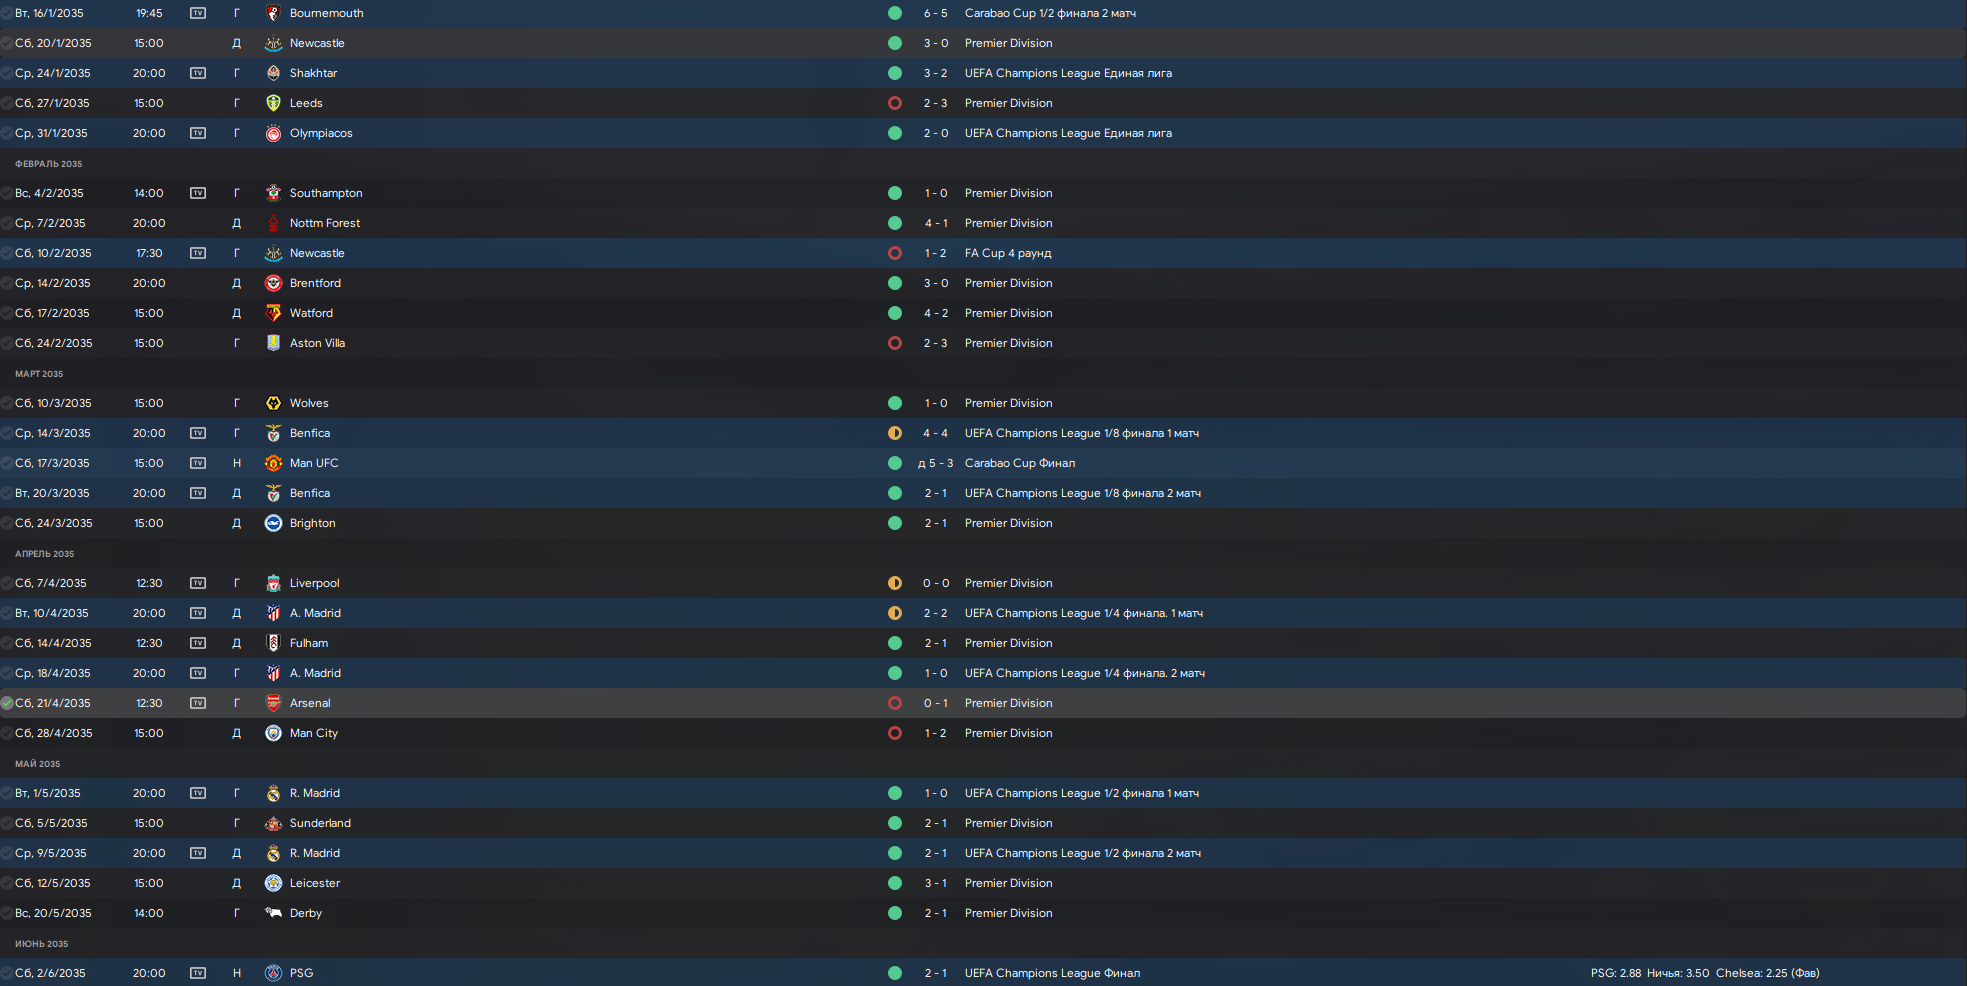The image size is (1967, 986).
Task: Click the Bournemouth club crest icon
Action: [273, 13]
